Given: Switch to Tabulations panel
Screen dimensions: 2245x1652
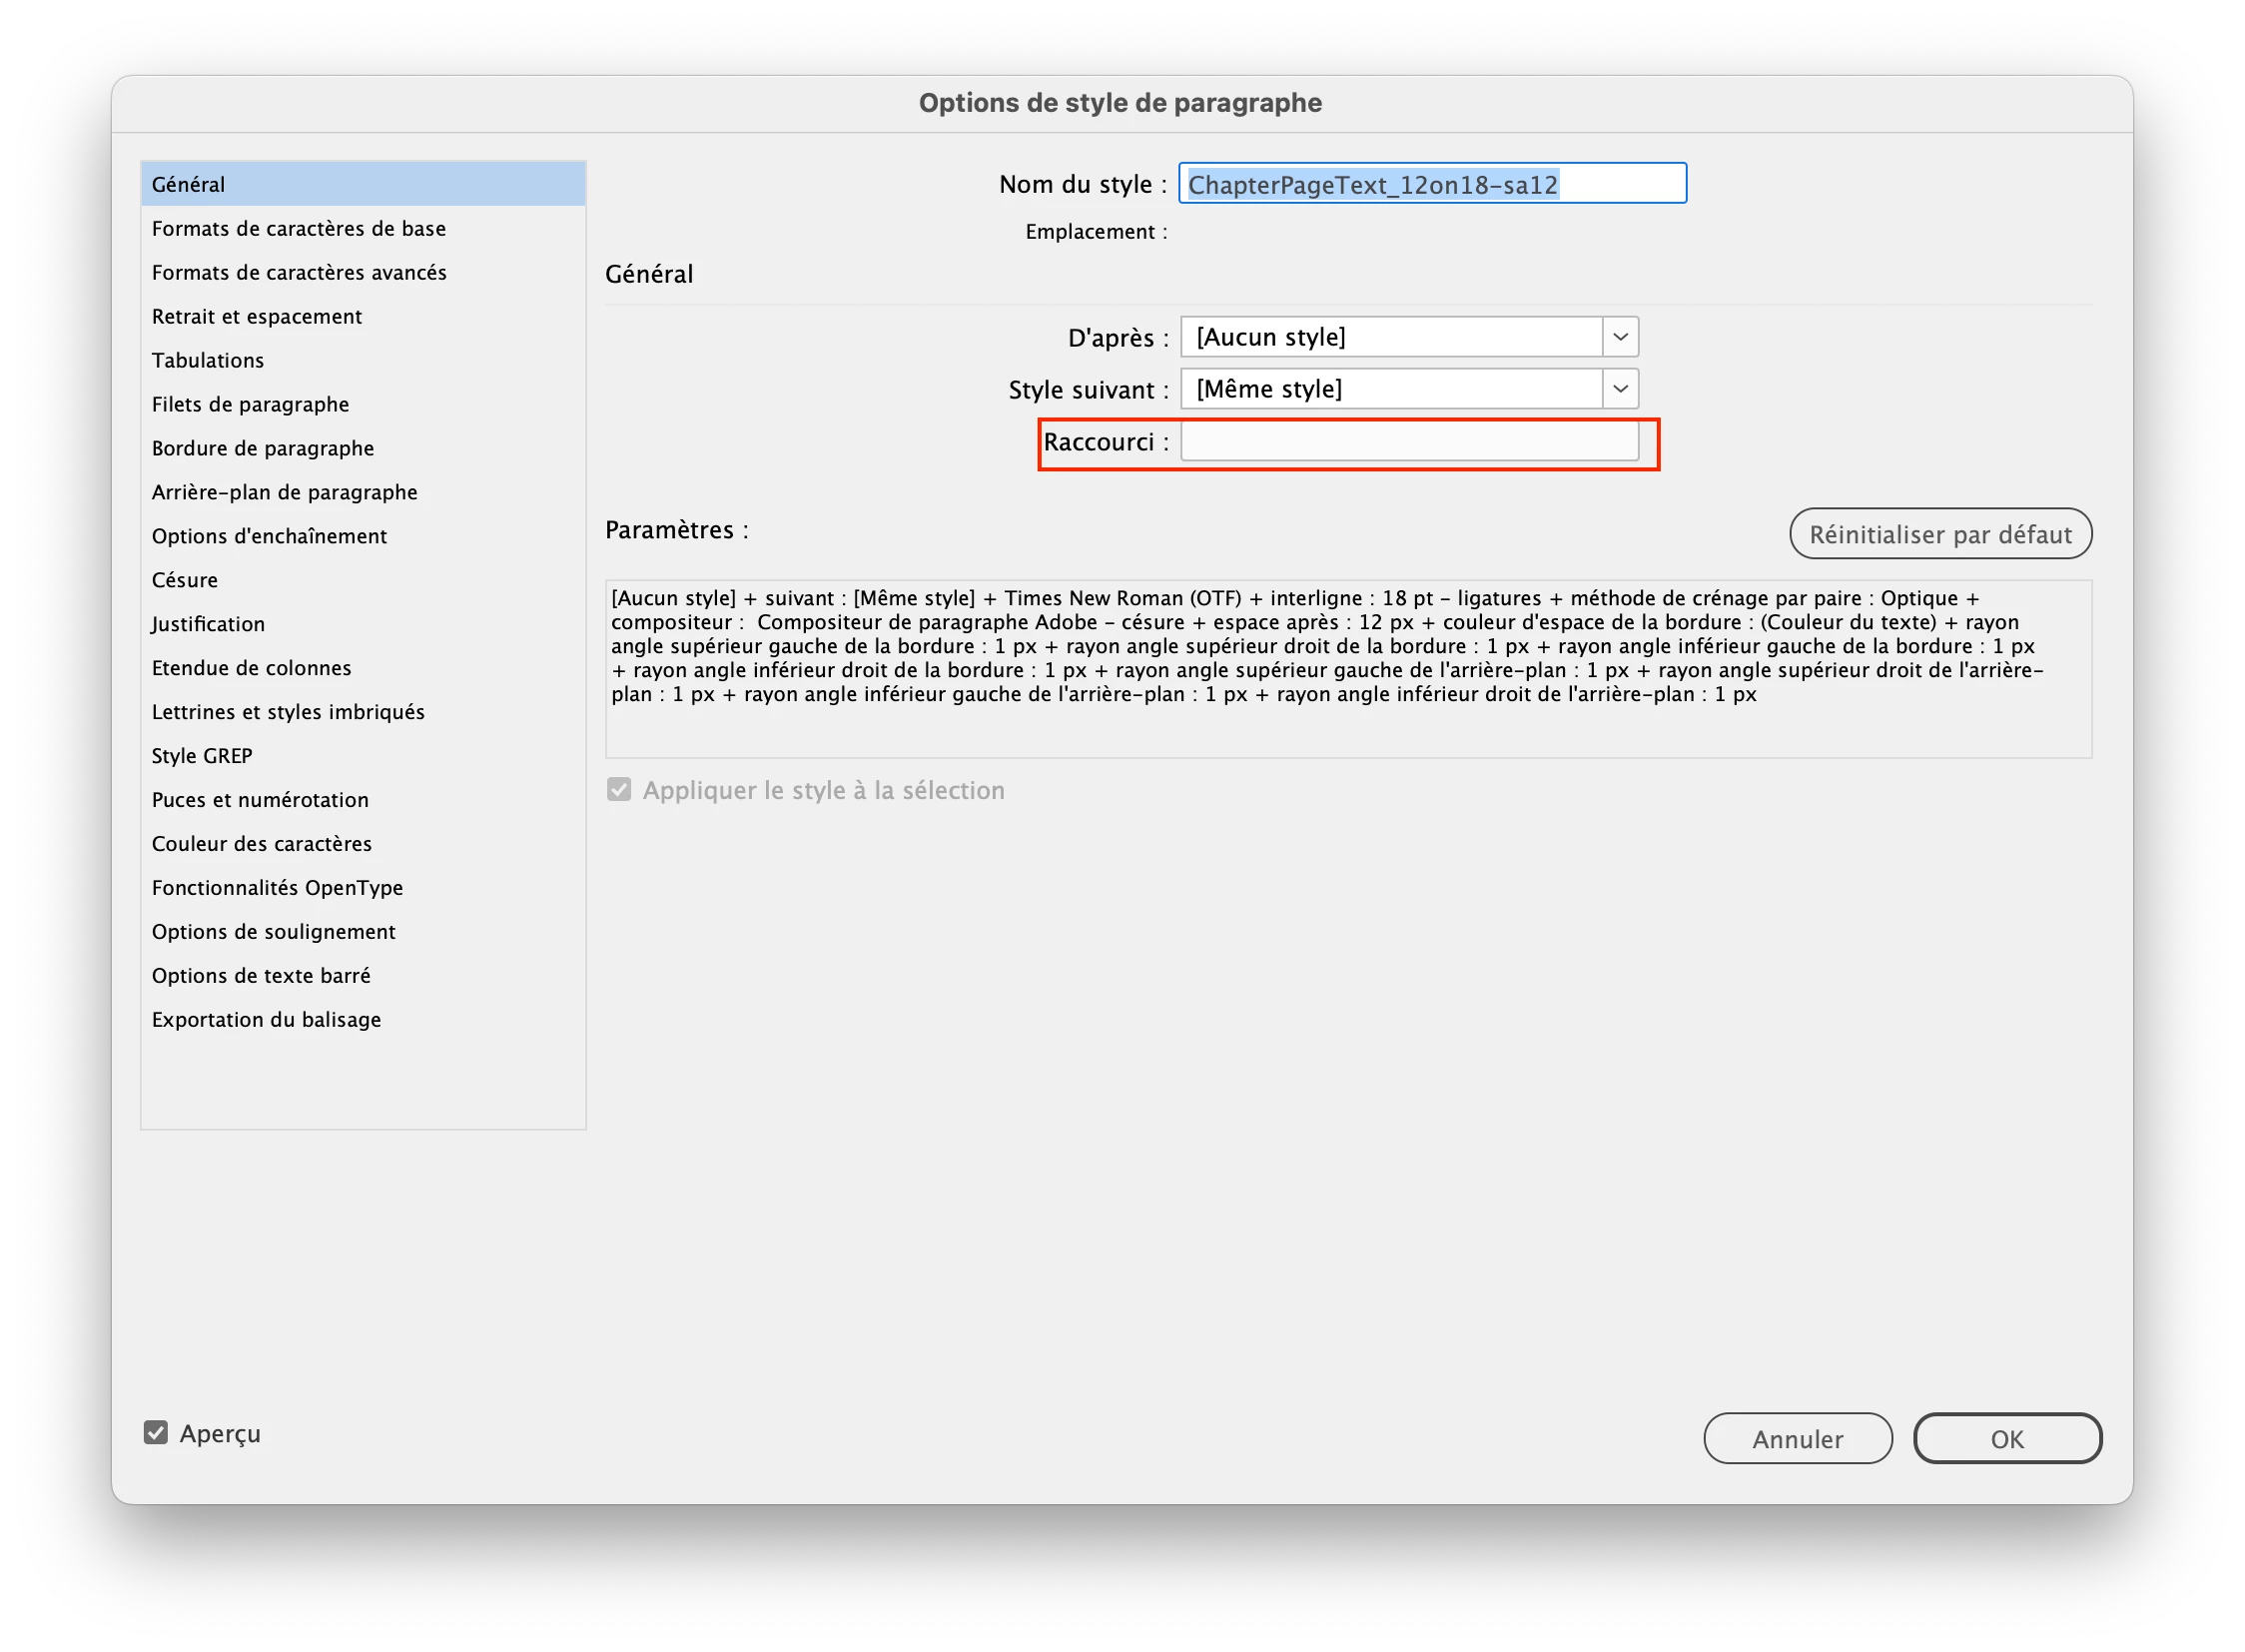Looking at the screenshot, I should 208,360.
